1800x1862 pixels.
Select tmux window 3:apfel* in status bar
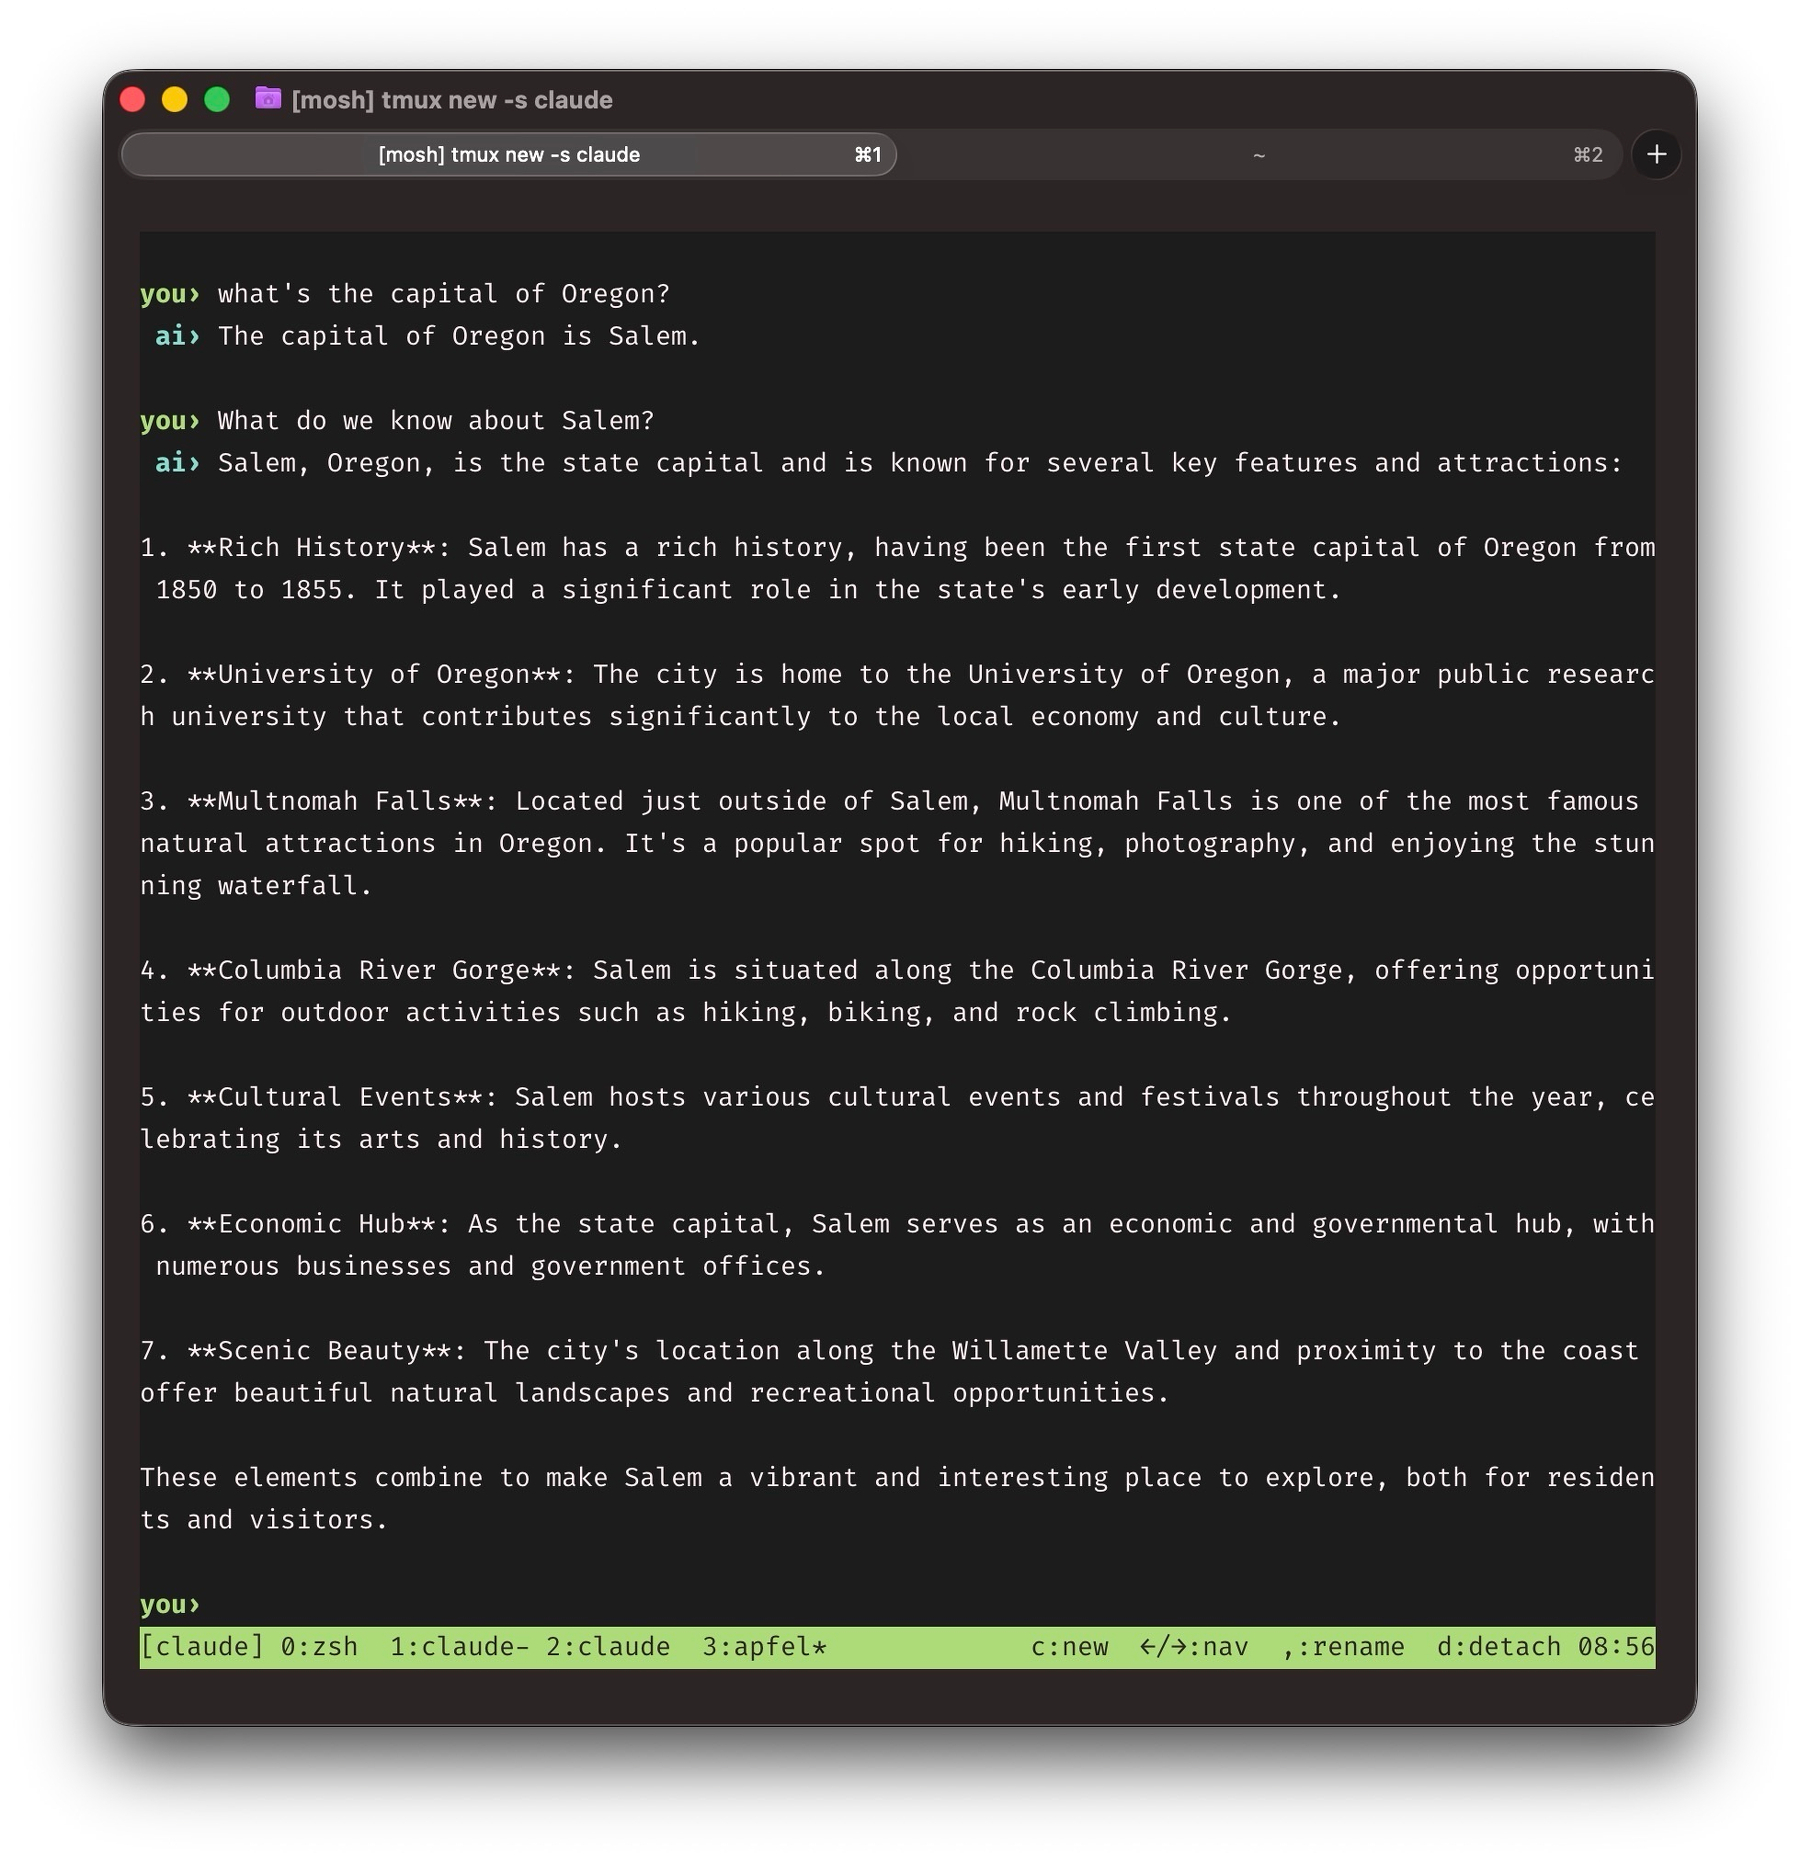764,1646
